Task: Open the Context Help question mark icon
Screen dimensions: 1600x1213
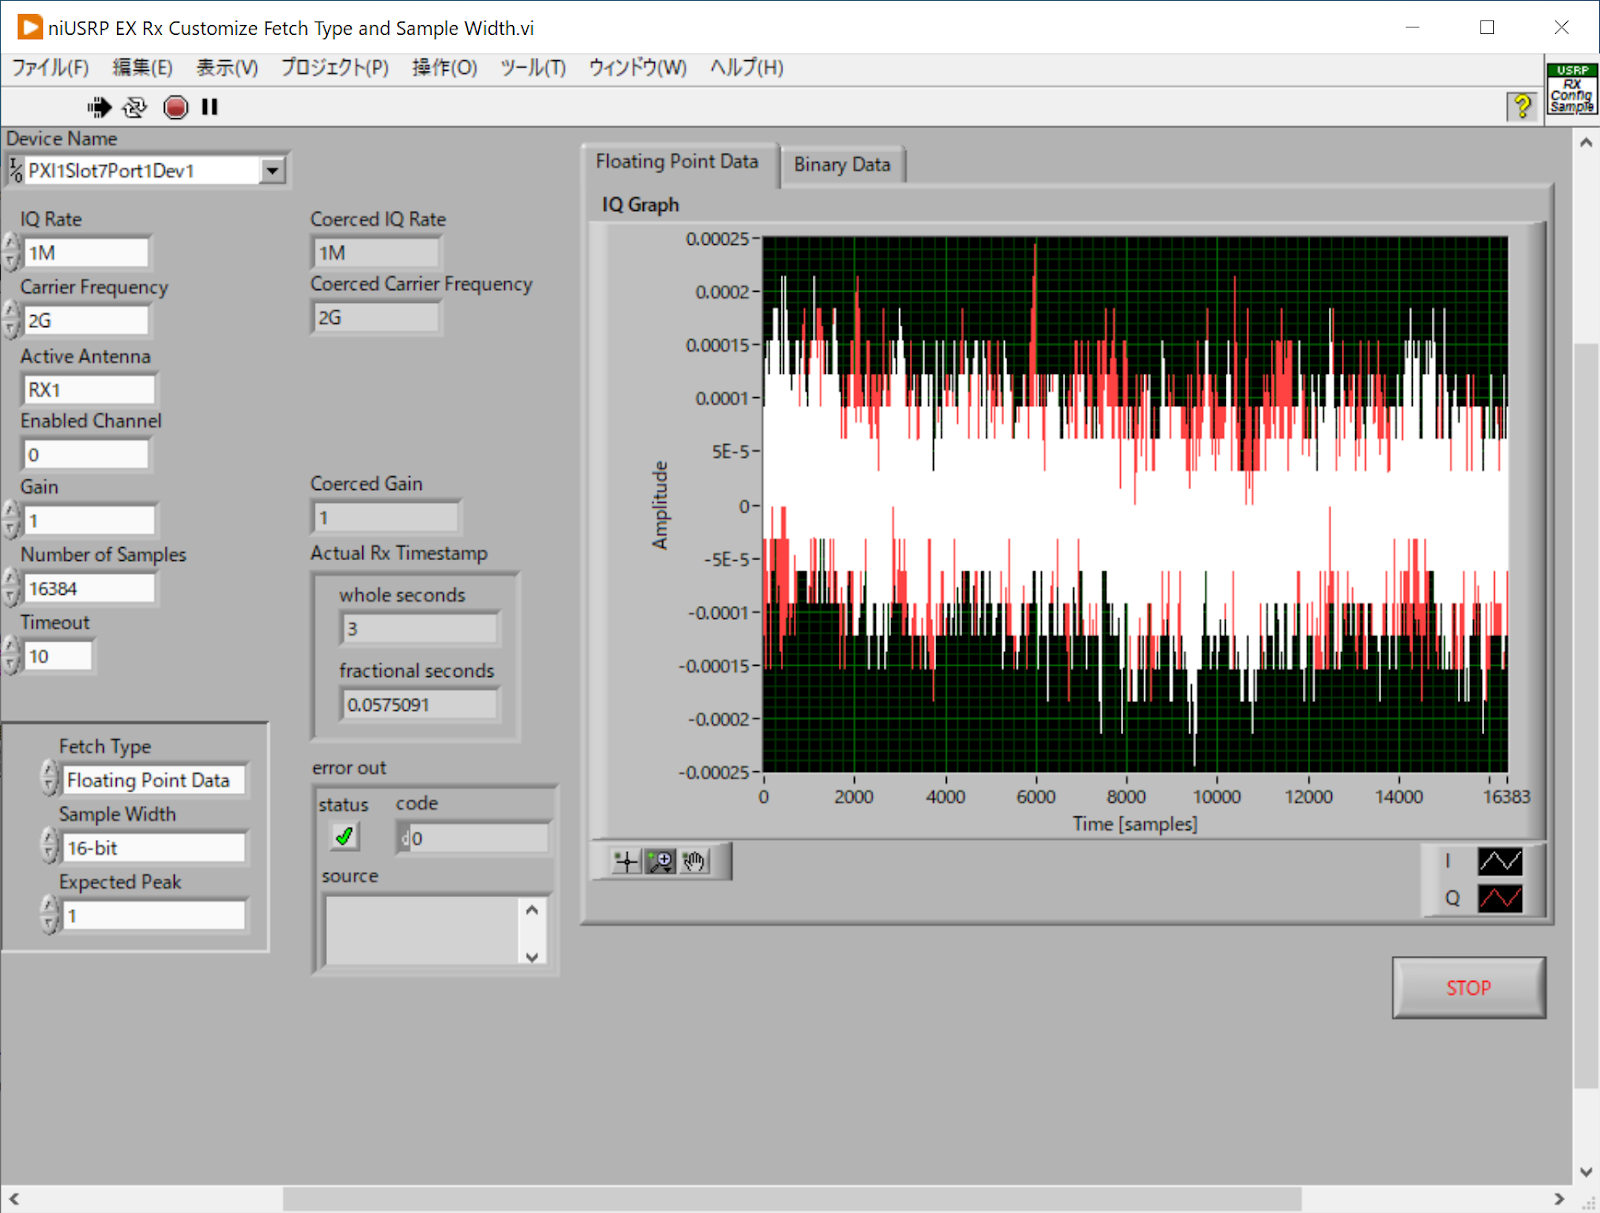Action: tap(1522, 106)
